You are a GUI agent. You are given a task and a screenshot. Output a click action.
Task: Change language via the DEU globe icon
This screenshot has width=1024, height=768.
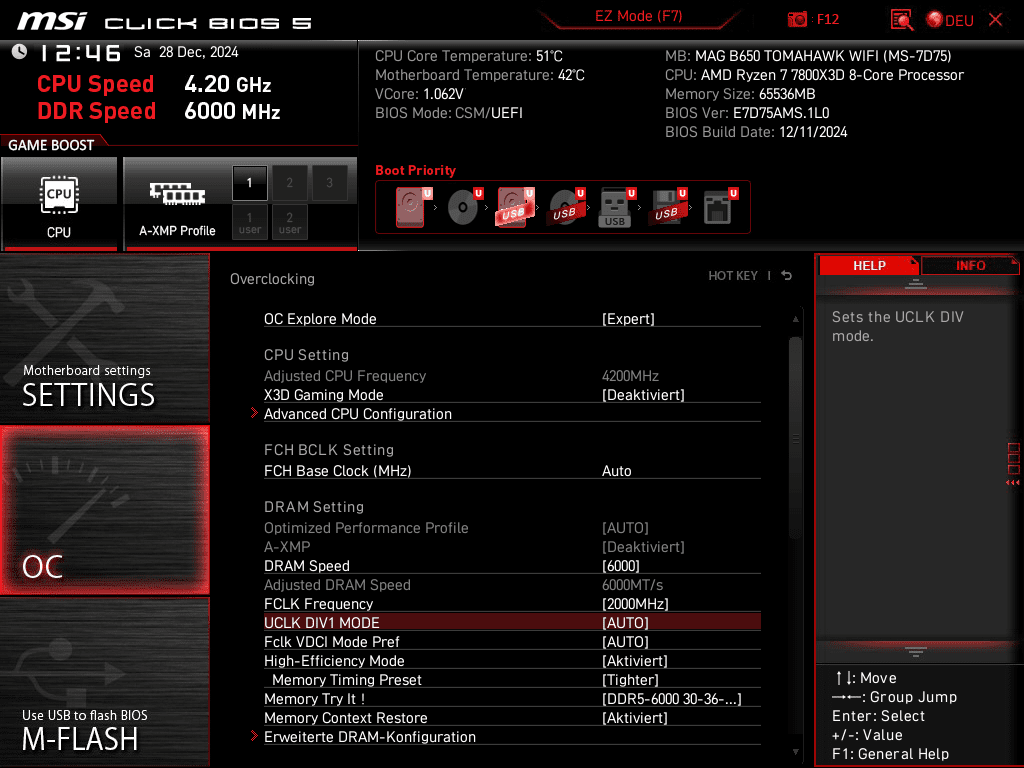(x=950, y=20)
